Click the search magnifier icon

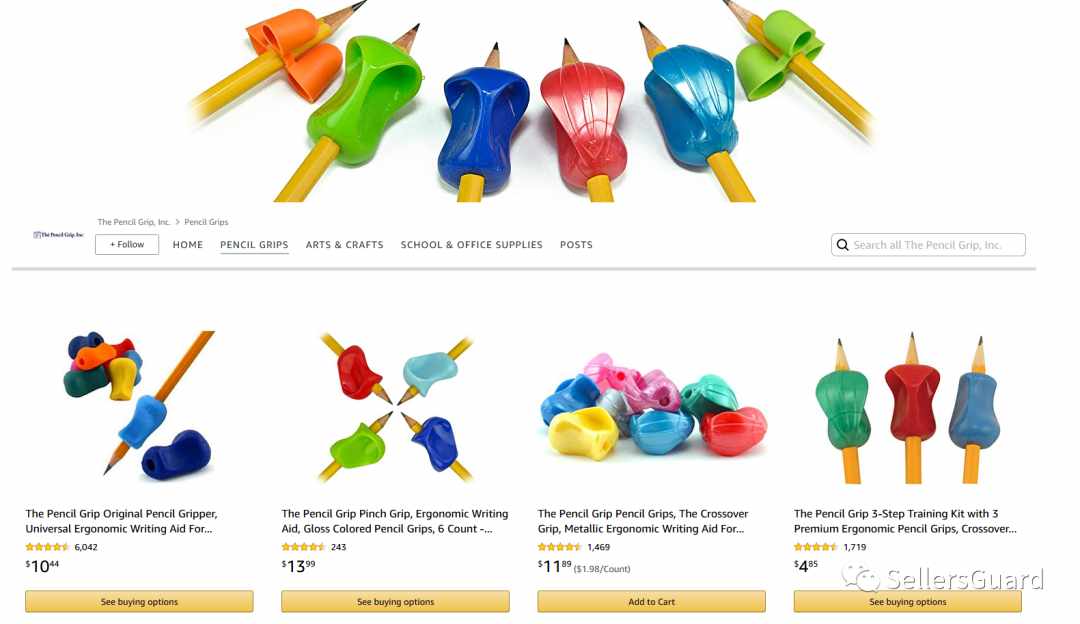[842, 245]
